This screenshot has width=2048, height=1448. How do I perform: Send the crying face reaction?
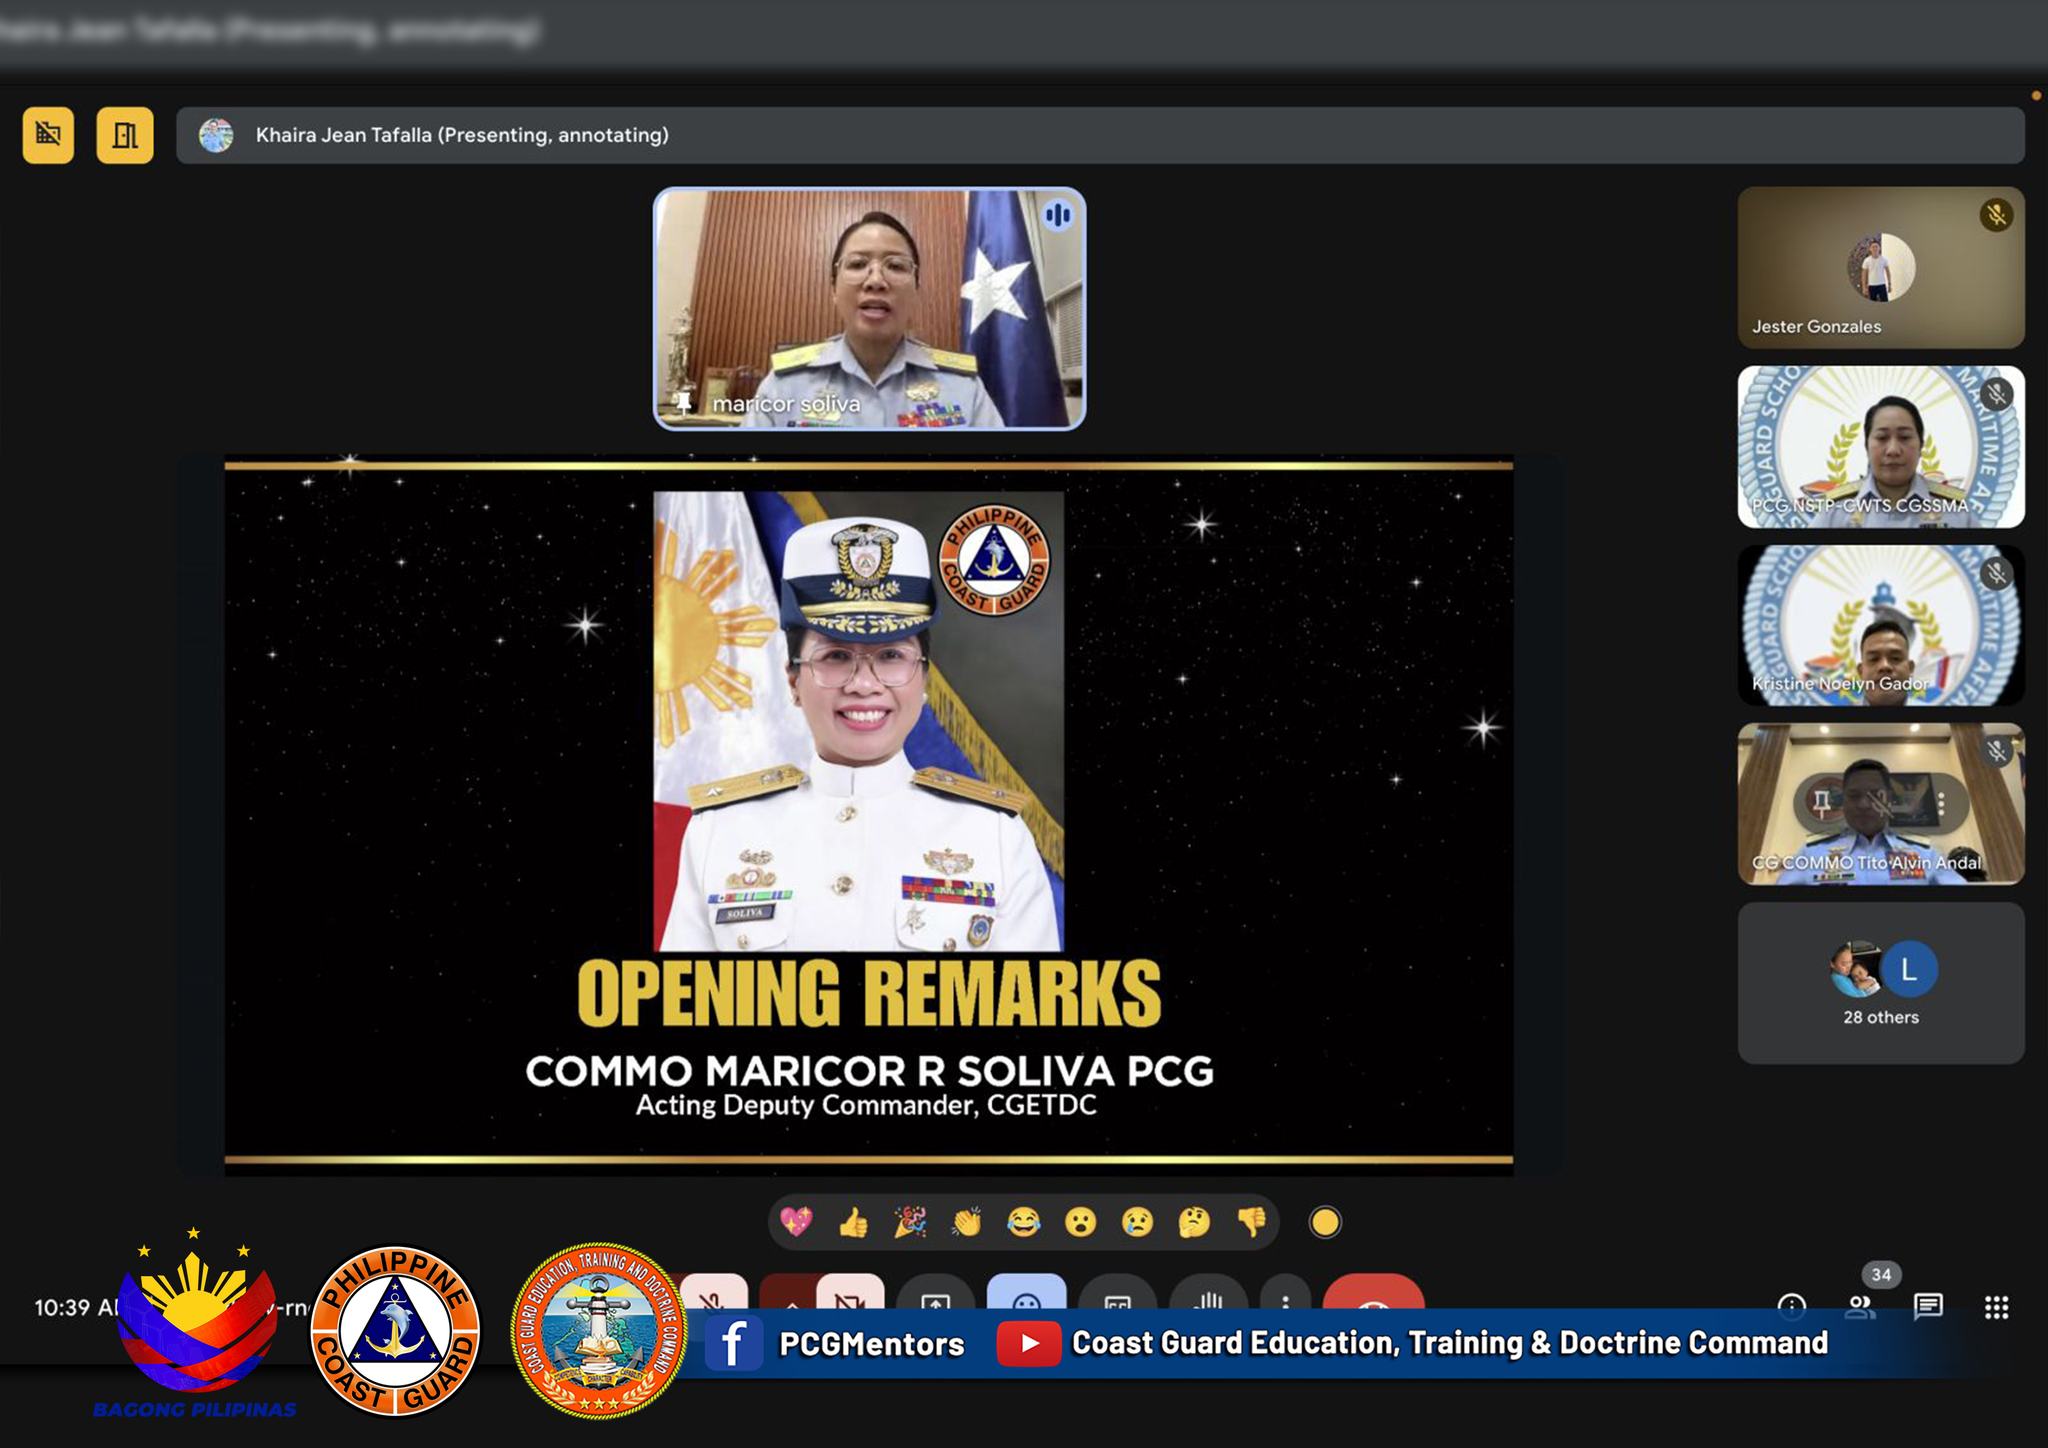tap(1138, 1222)
